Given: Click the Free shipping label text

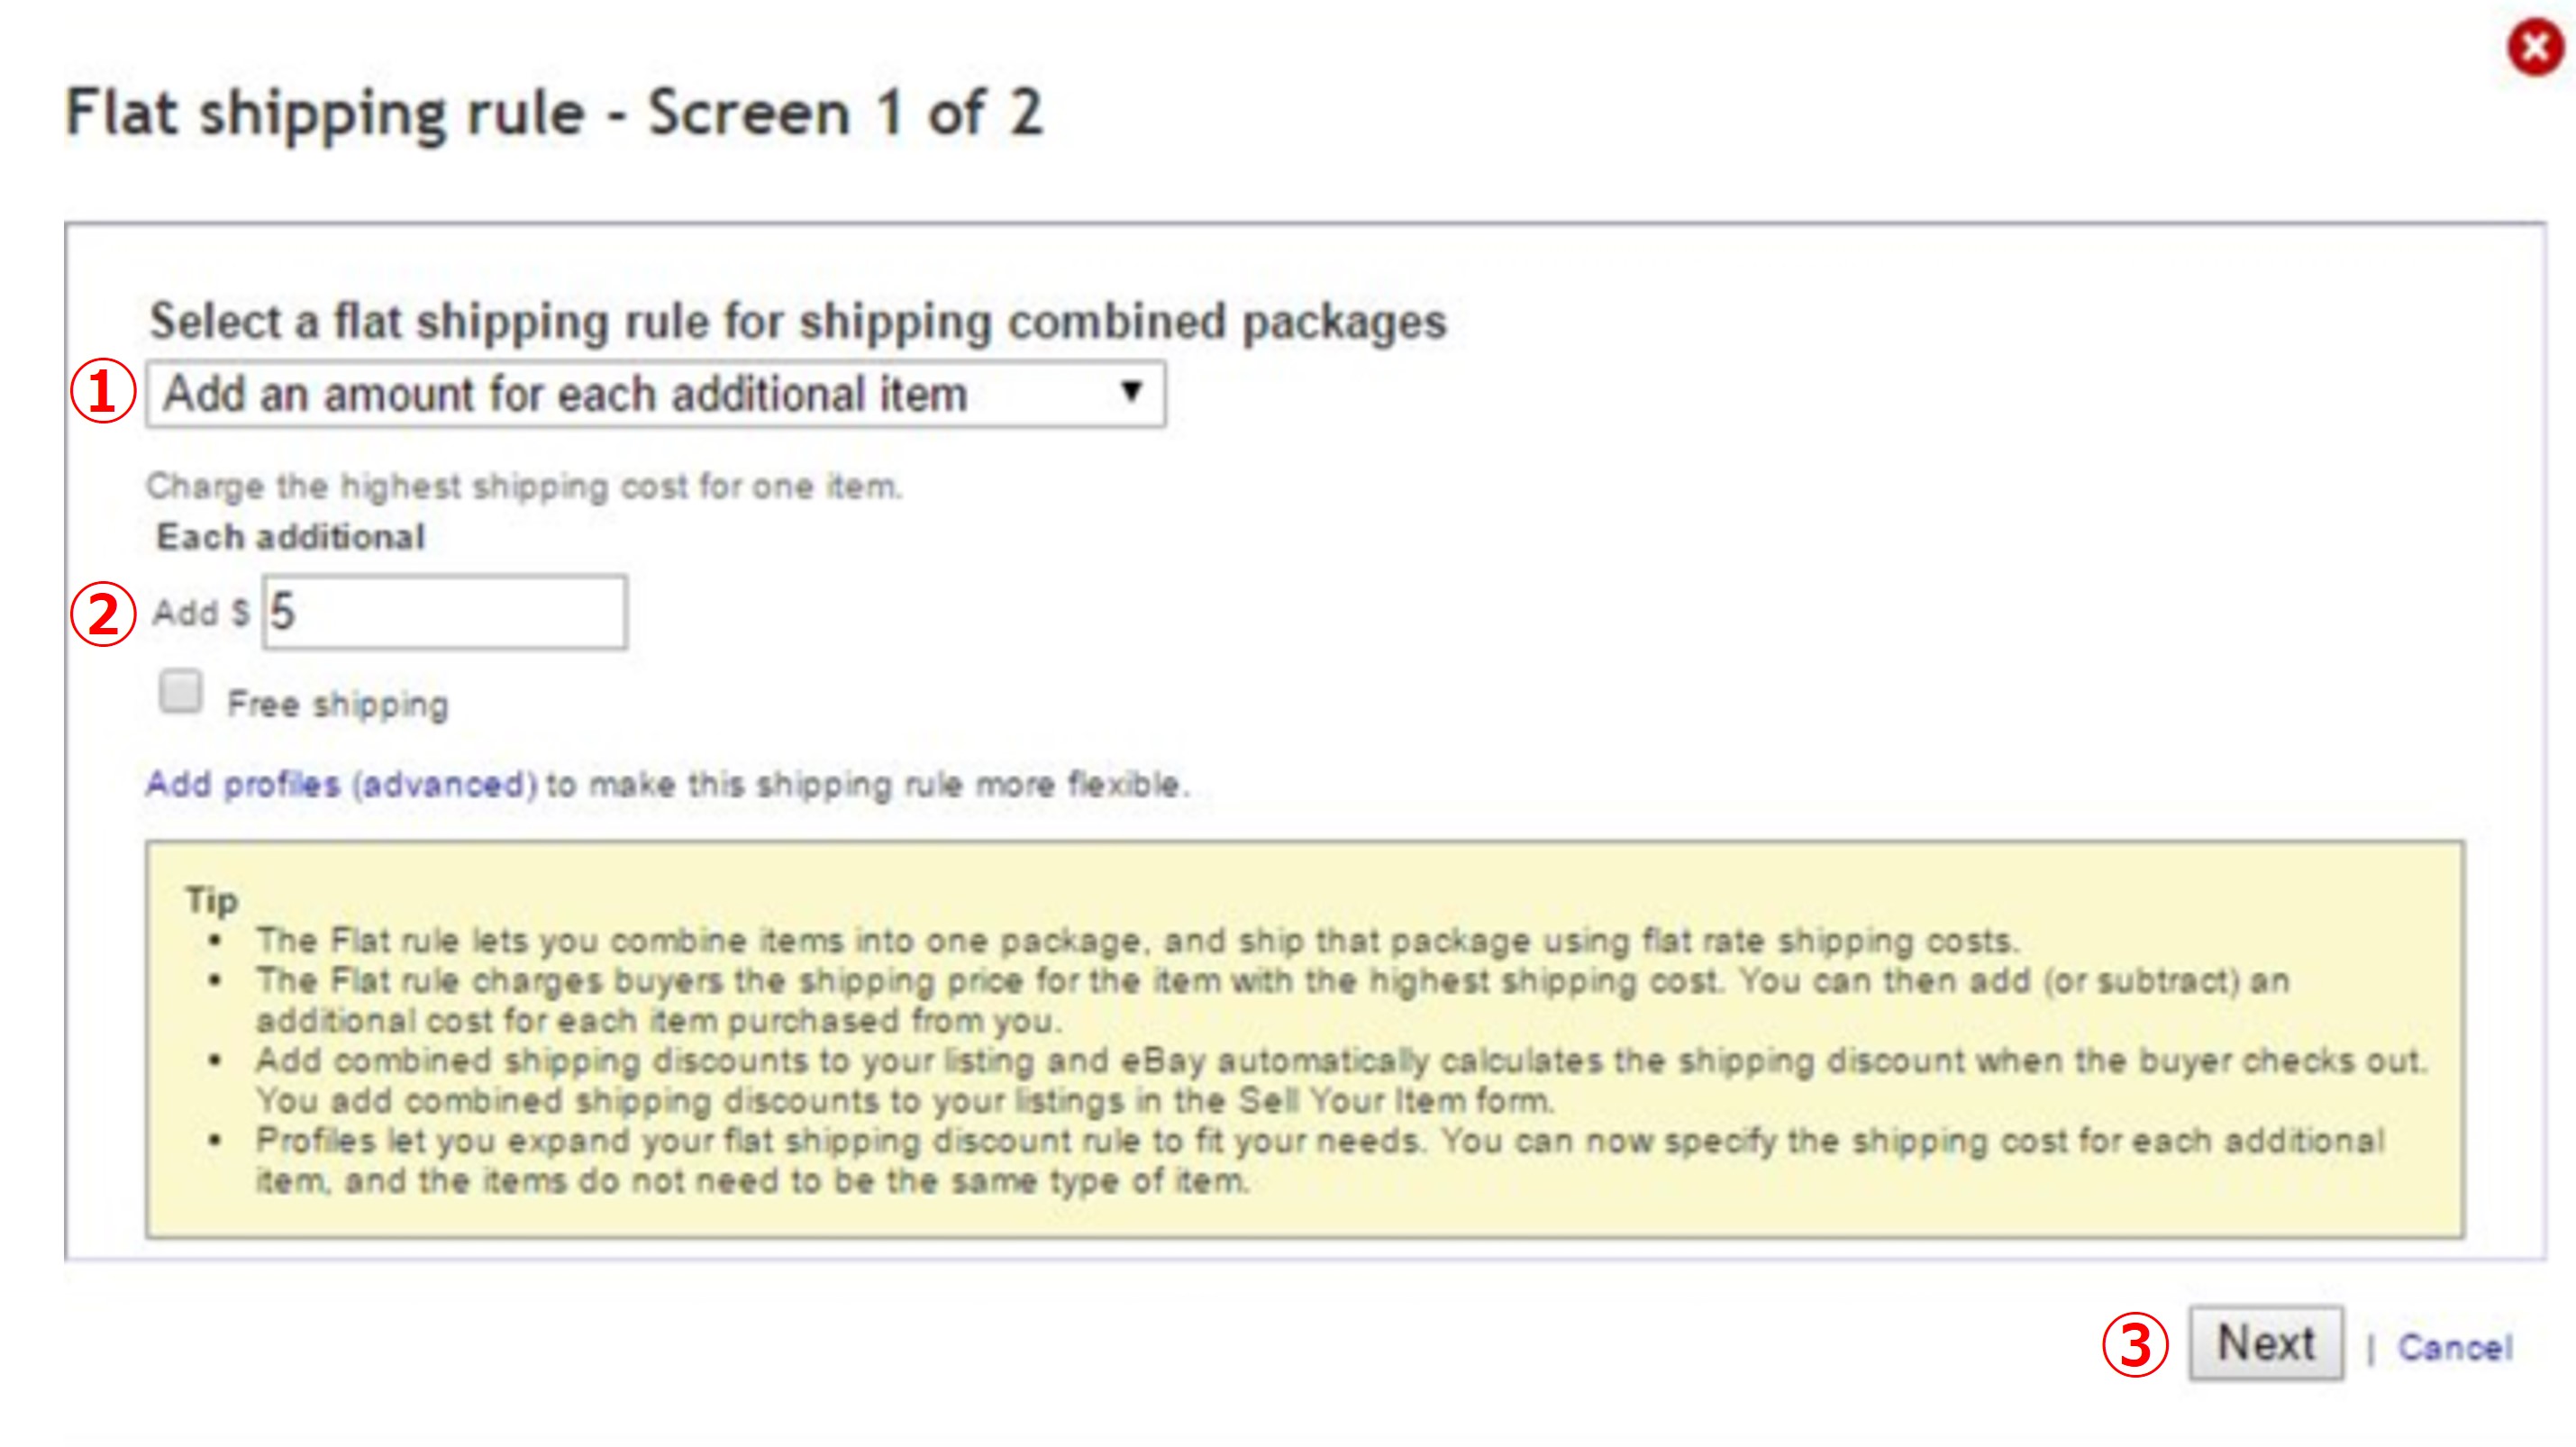Looking at the screenshot, I should point(338,704).
